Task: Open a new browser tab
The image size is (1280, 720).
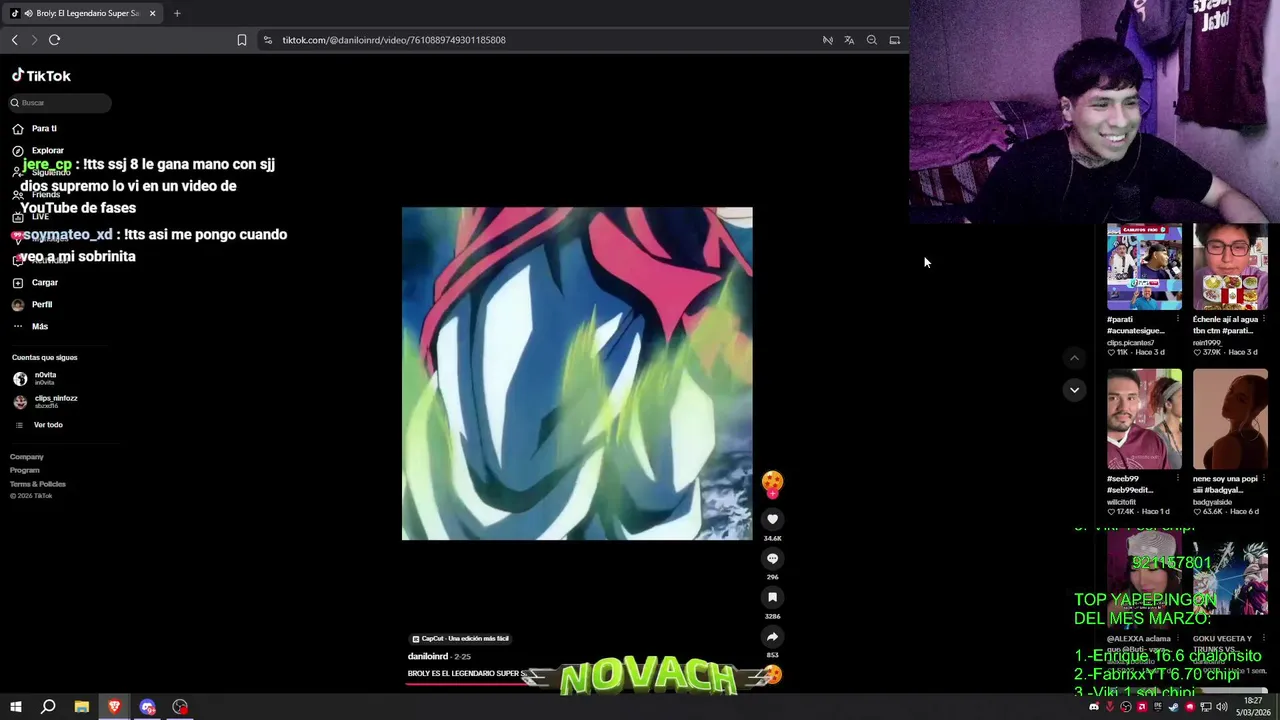Action: coord(177,13)
